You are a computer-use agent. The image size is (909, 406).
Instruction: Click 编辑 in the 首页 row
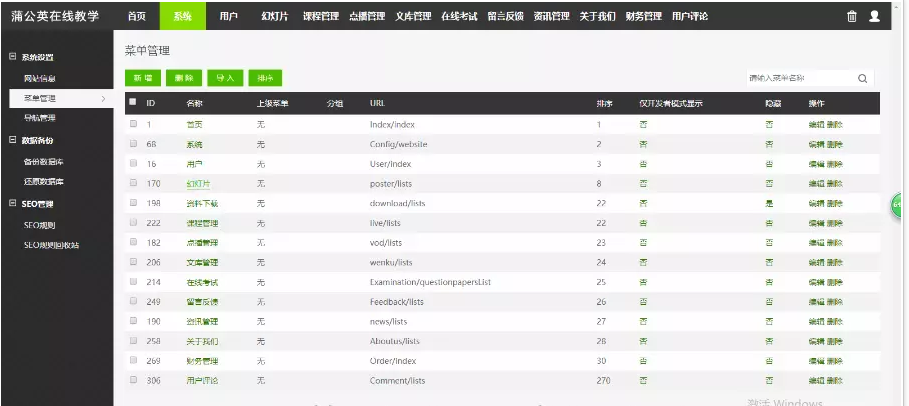coord(816,124)
